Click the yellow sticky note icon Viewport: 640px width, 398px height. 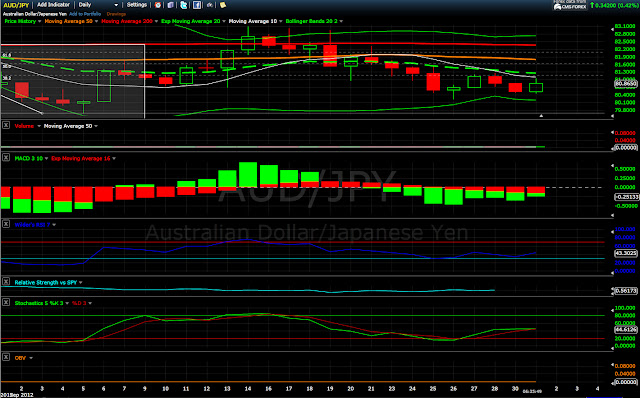coord(223,5)
